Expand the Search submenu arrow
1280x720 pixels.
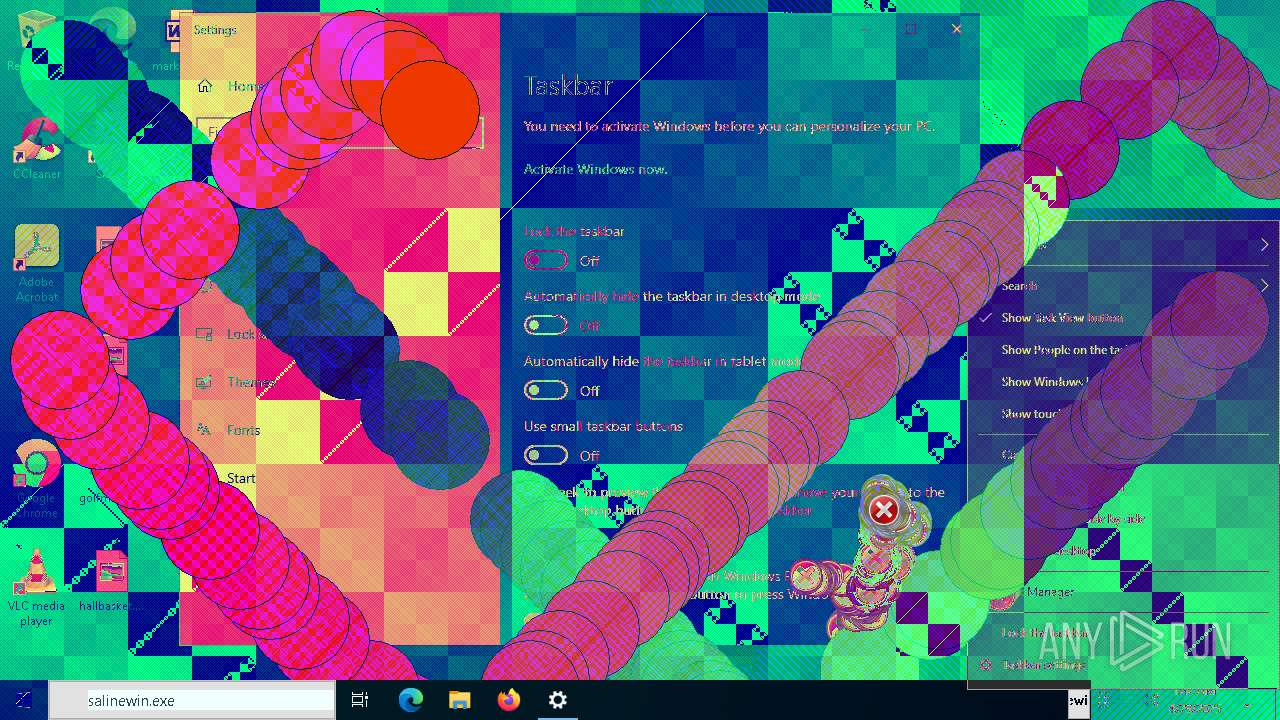tap(1264, 286)
